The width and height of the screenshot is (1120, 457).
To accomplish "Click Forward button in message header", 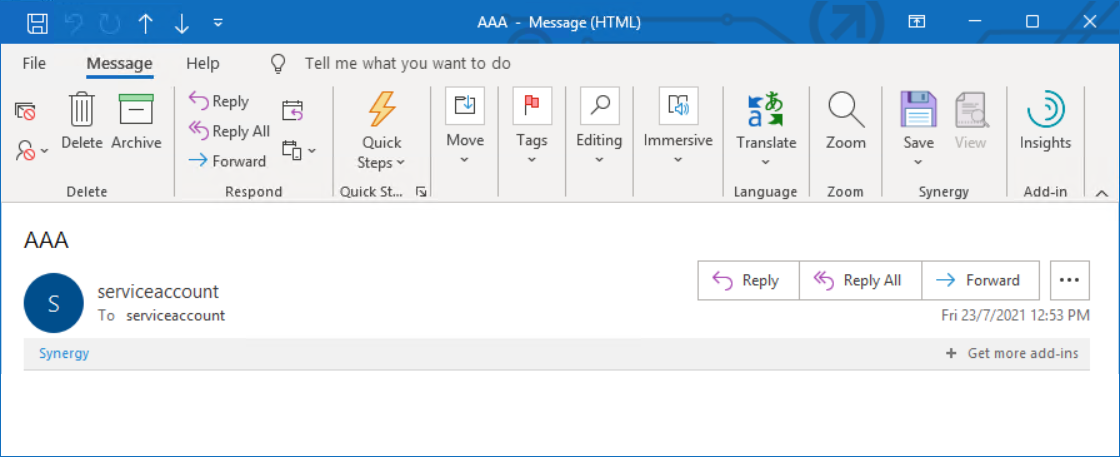I will 981,280.
